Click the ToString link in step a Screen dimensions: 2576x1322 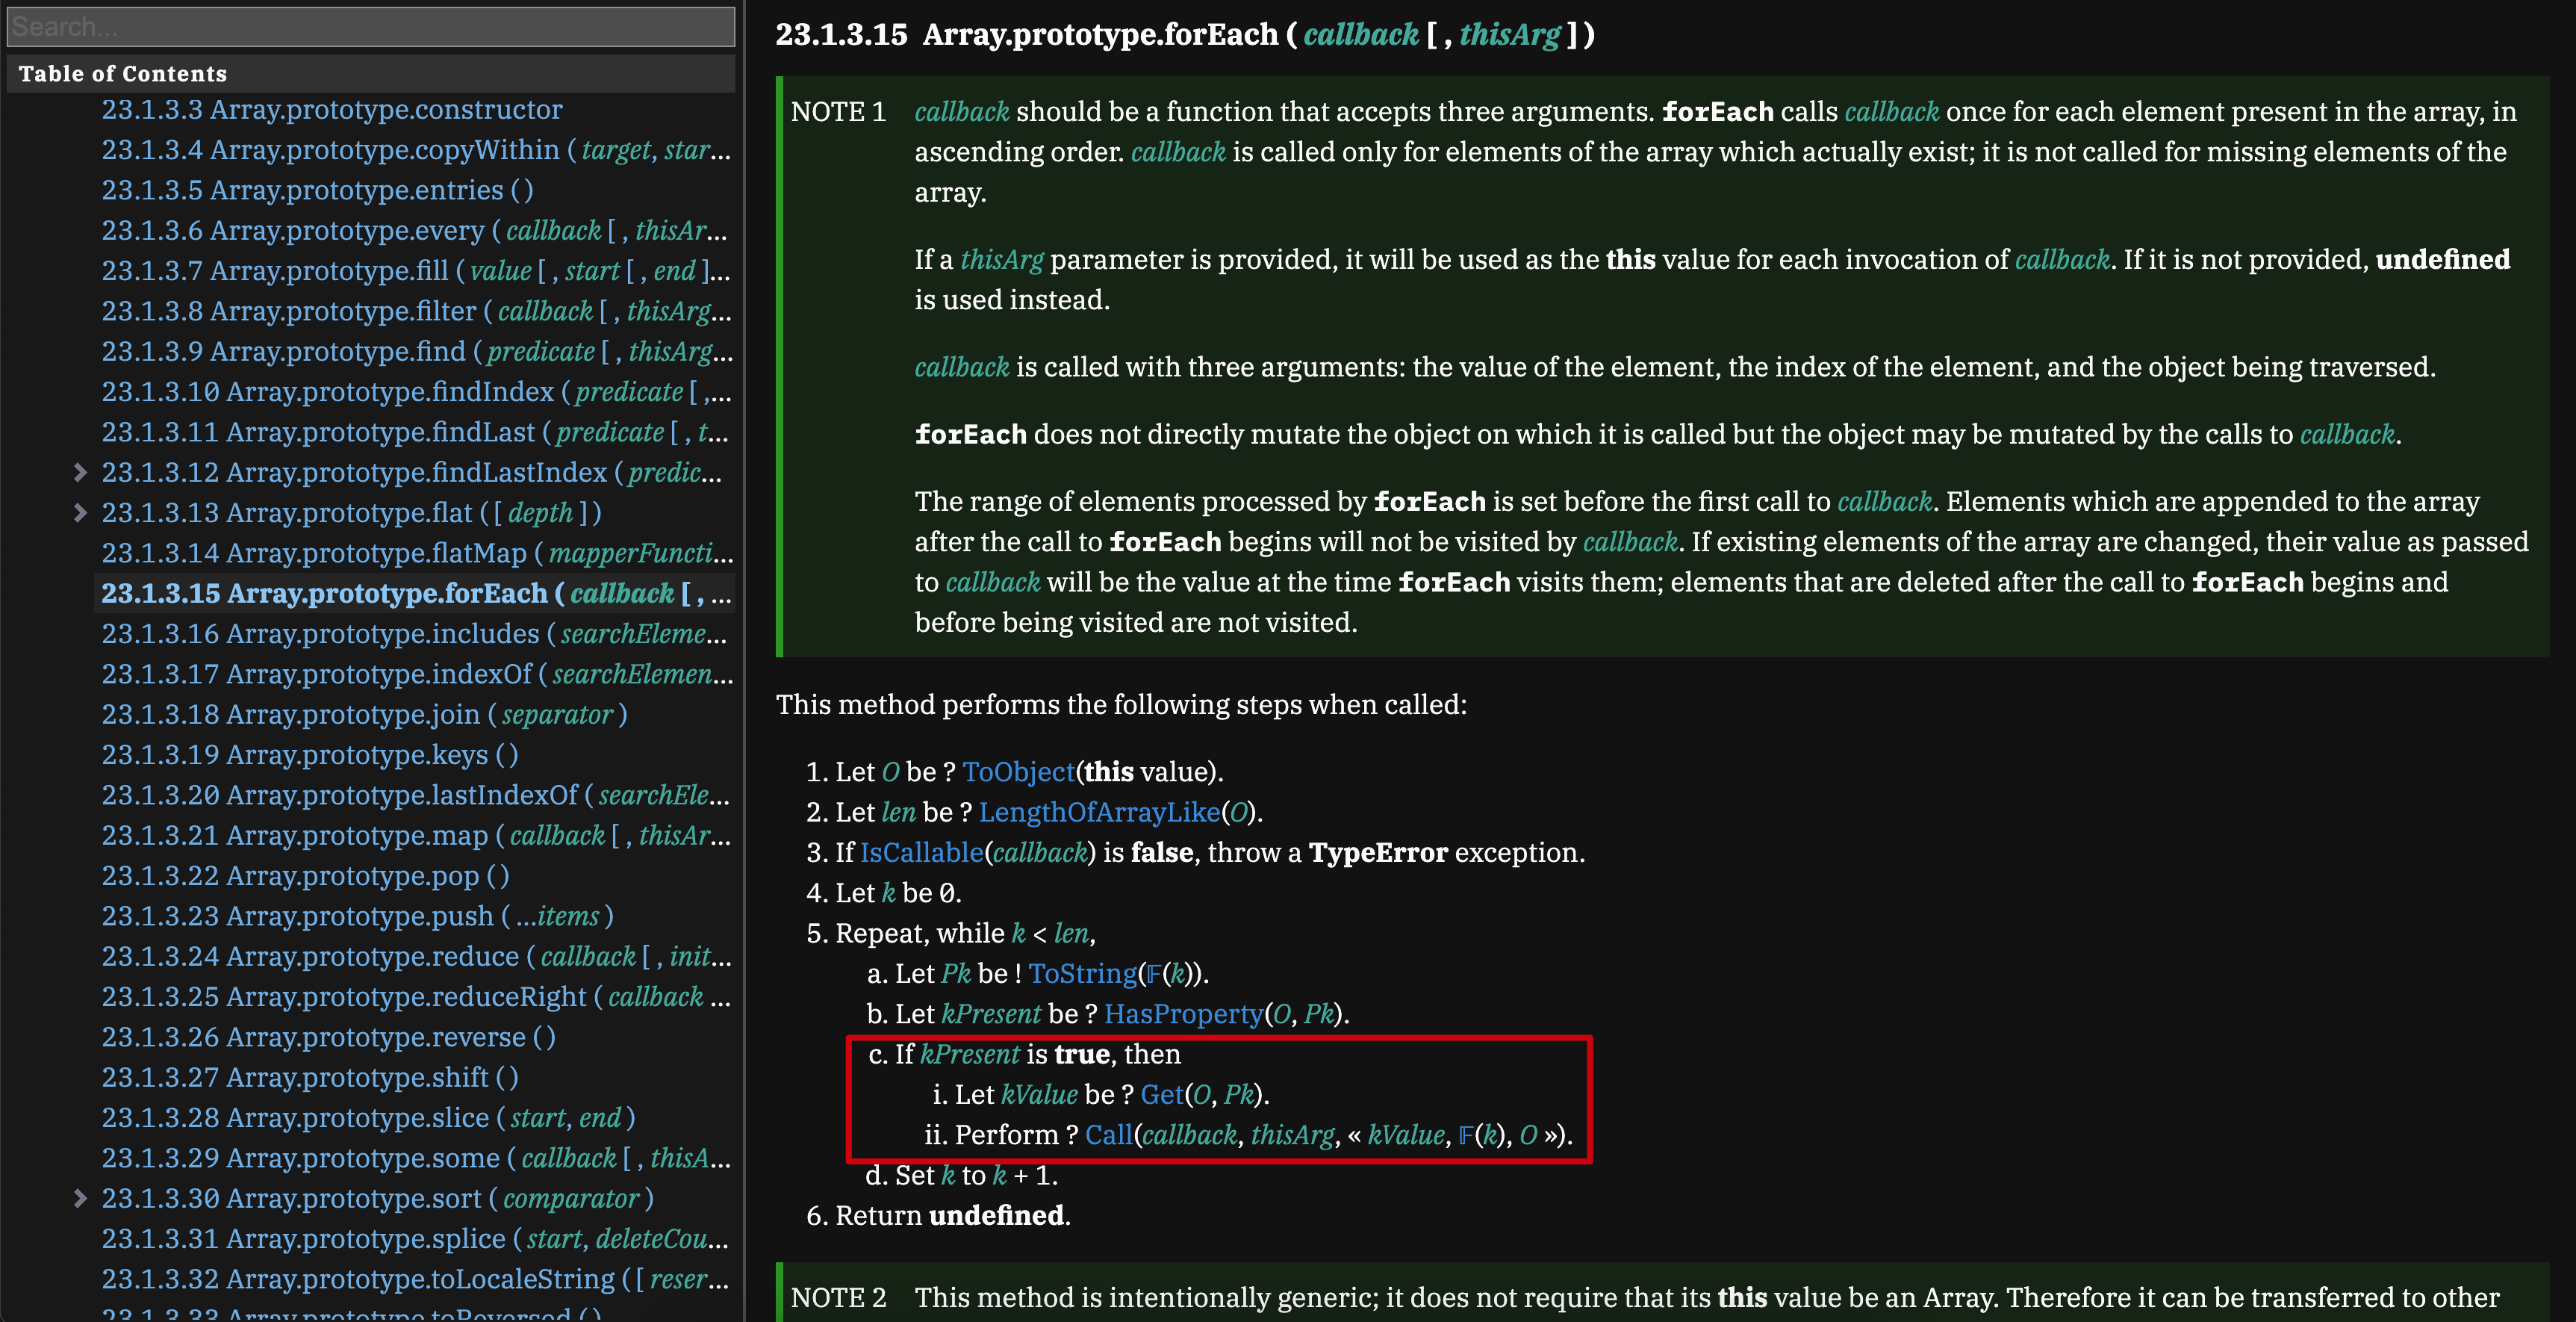(x=1082, y=974)
